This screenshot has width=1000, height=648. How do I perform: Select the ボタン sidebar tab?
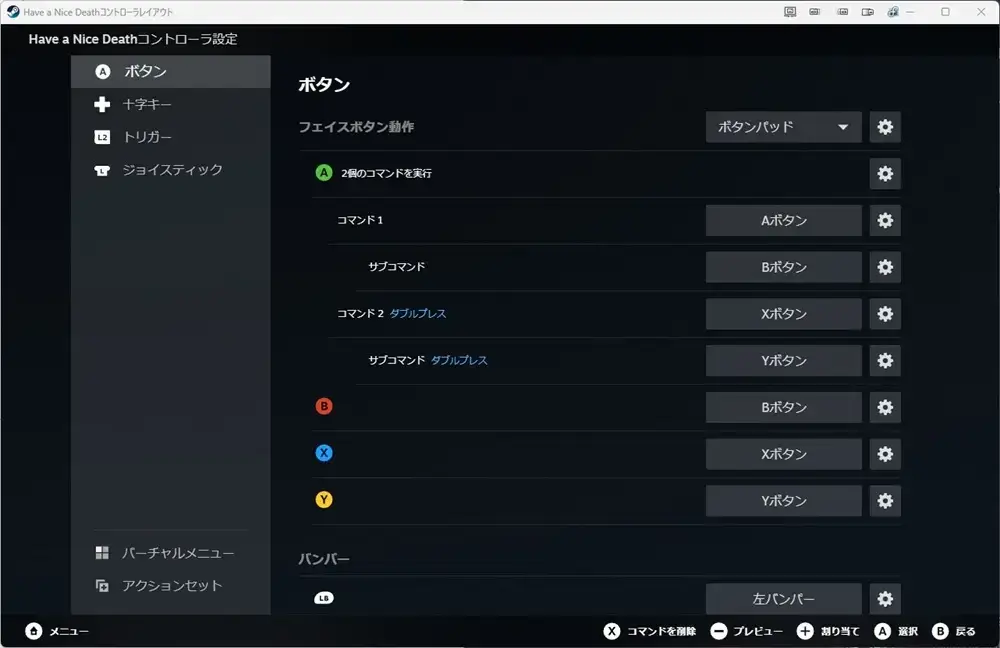171,71
